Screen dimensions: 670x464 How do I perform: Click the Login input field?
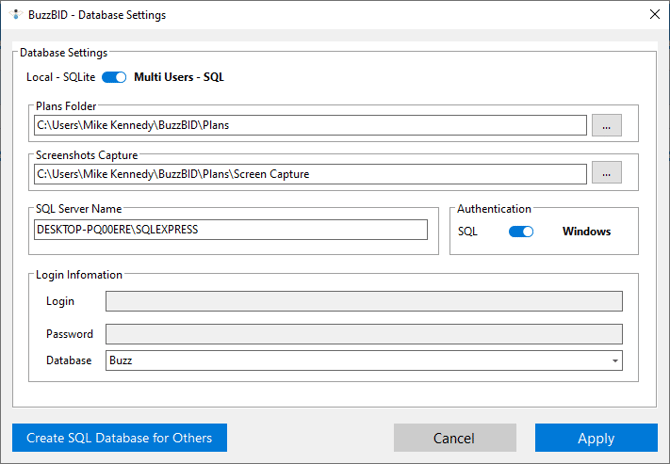tap(364, 301)
